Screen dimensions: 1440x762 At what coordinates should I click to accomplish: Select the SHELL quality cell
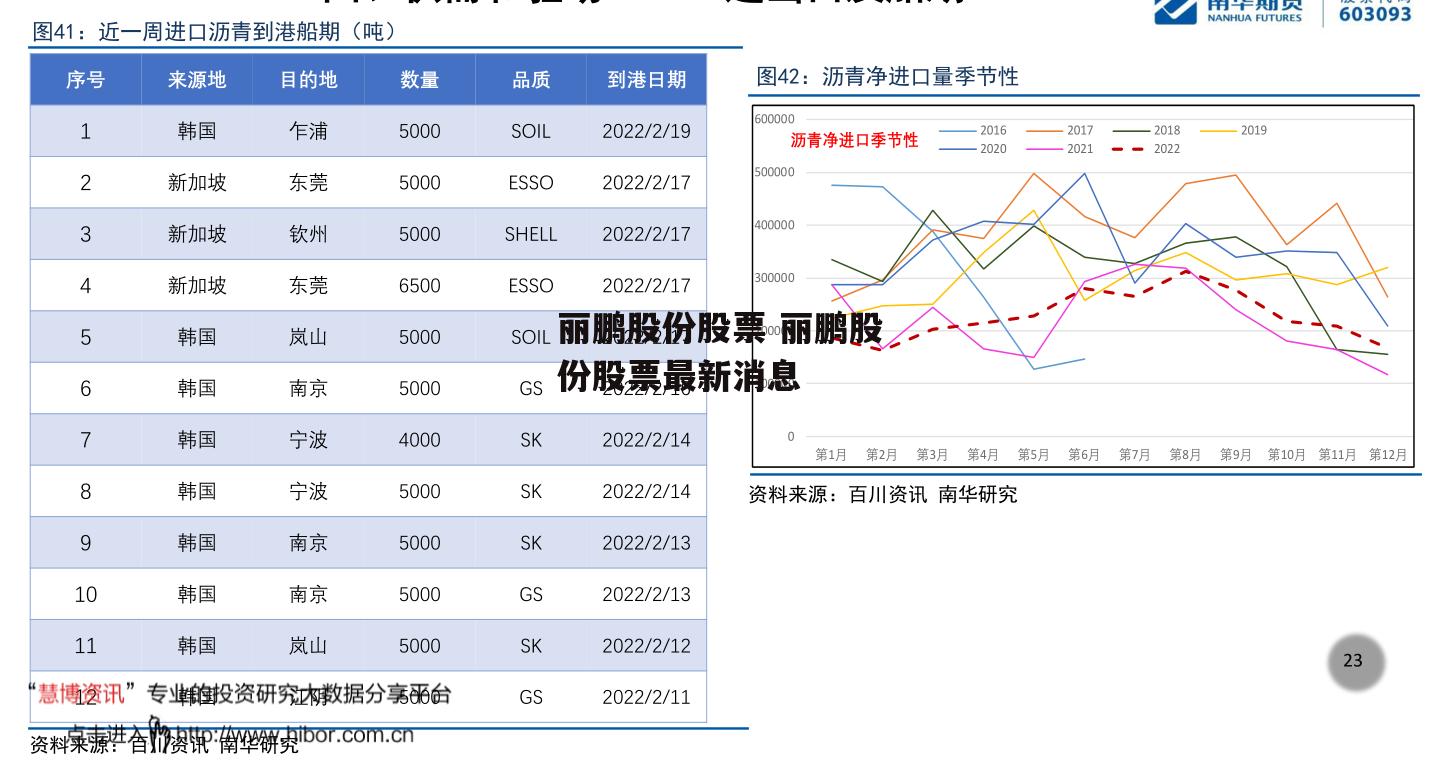(x=531, y=234)
